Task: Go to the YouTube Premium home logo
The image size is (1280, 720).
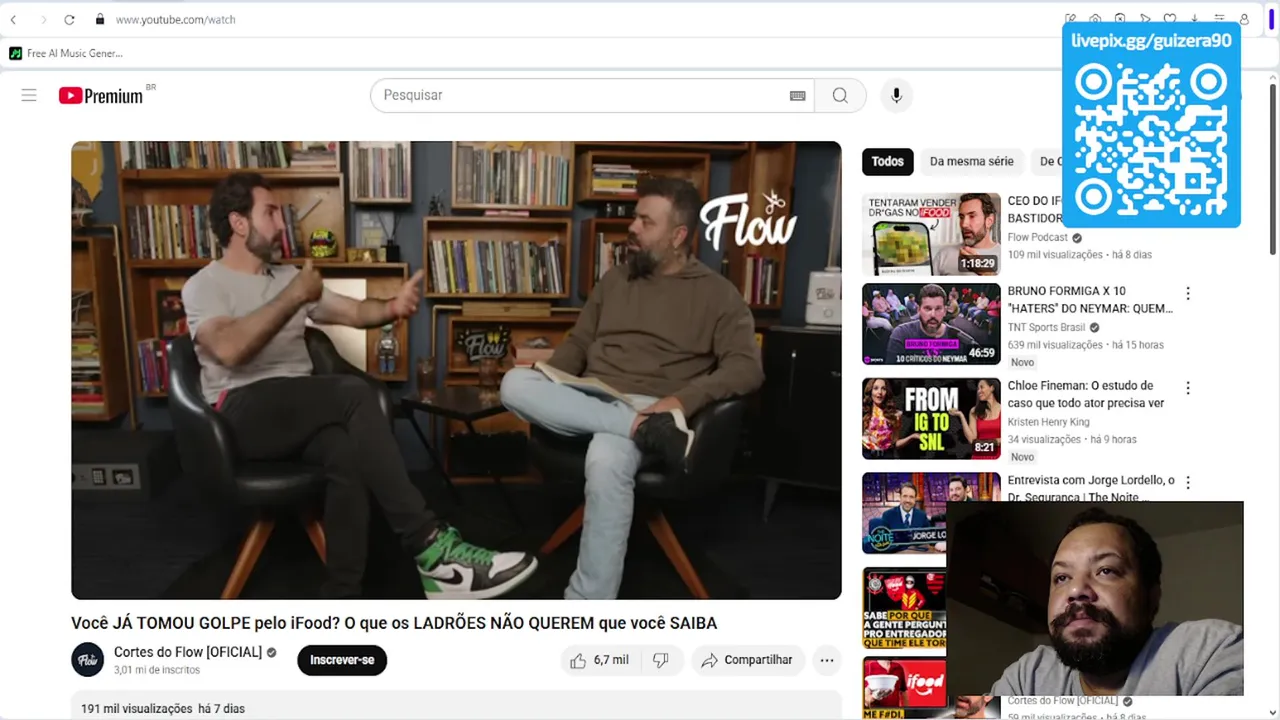Action: pos(101,95)
